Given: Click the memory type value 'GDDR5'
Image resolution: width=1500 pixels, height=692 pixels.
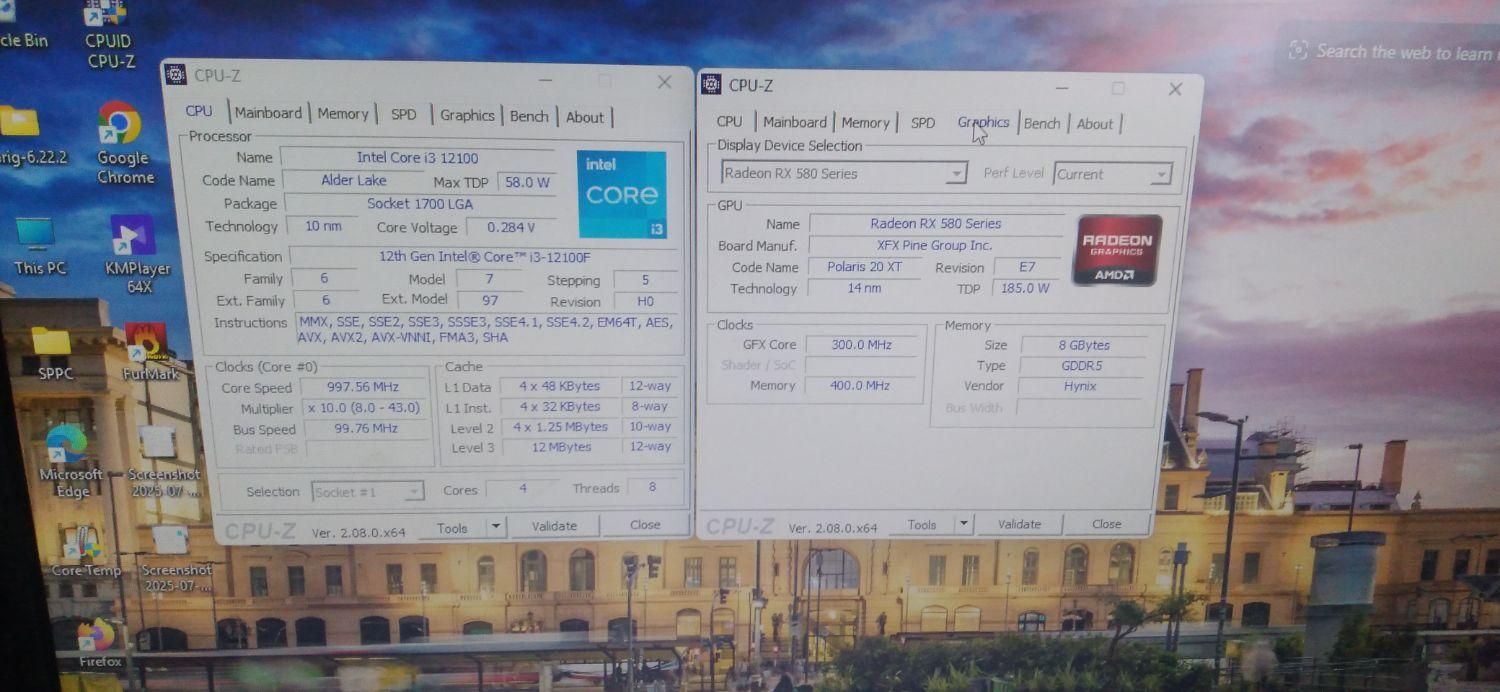Looking at the screenshot, I should pos(1081,366).
